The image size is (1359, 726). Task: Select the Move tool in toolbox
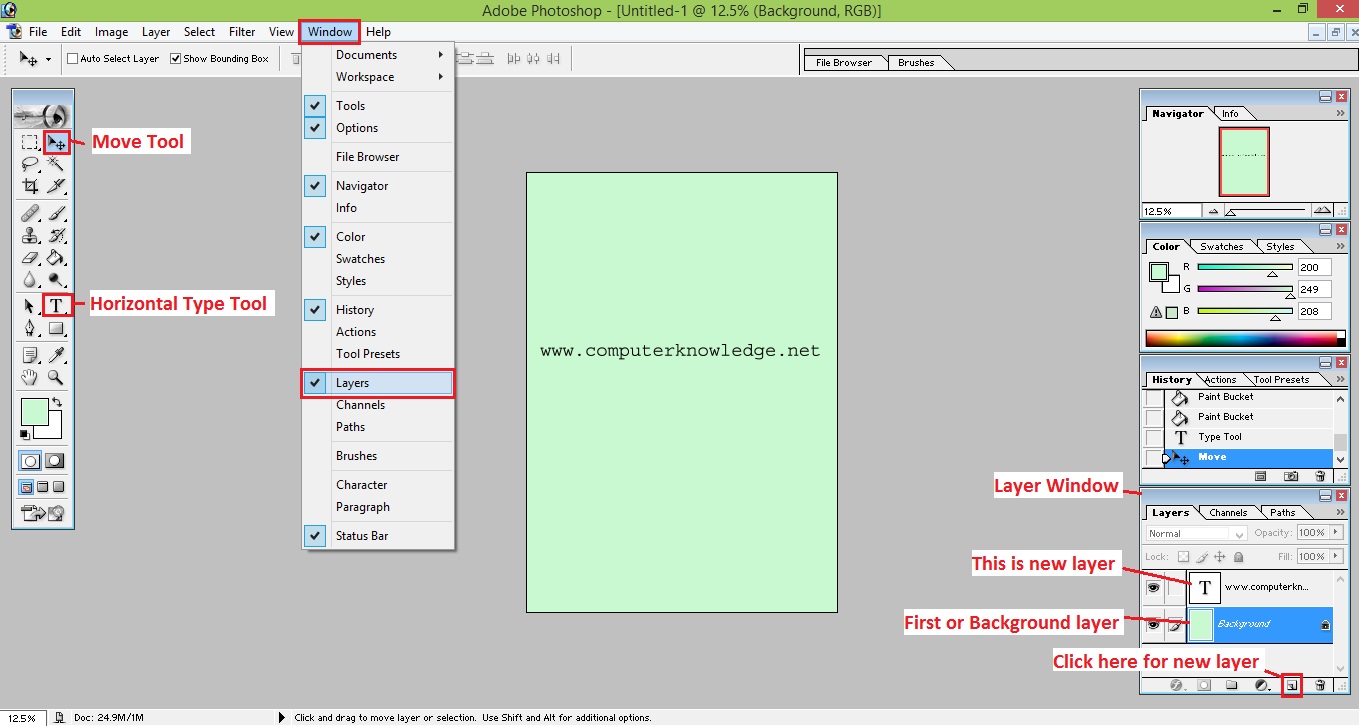pos(57,142)
